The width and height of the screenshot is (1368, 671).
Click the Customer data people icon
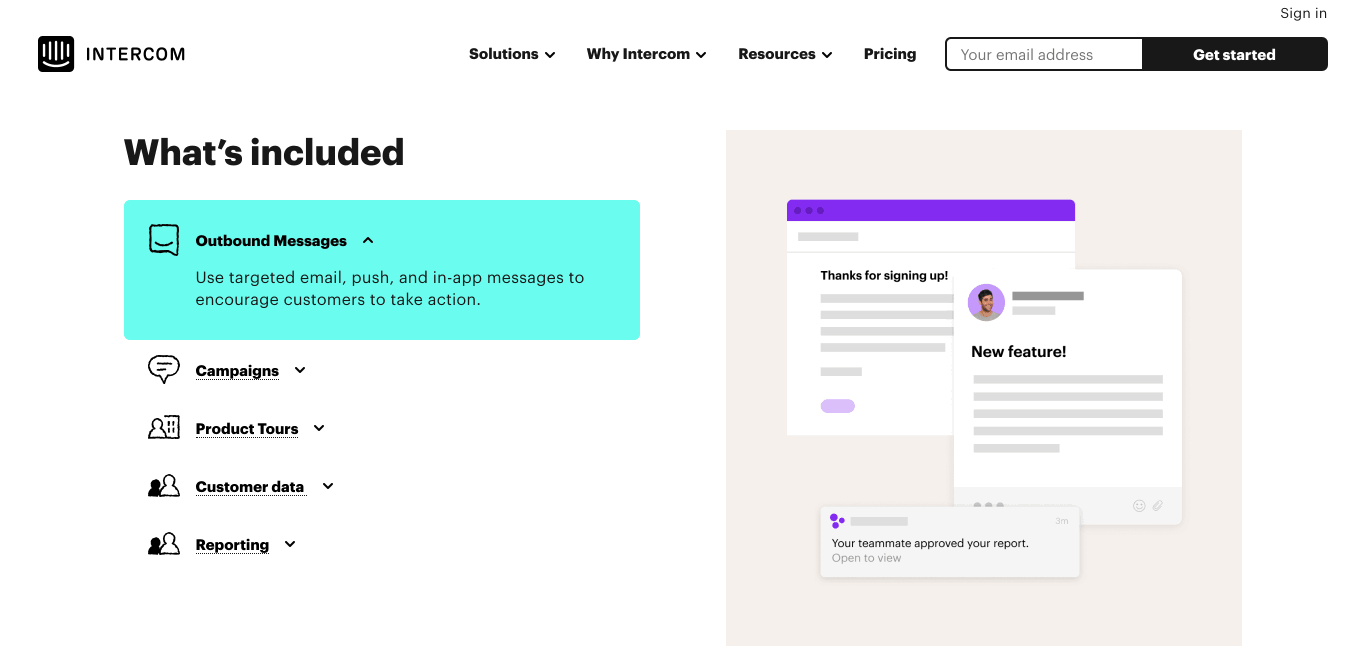point(164,487)
